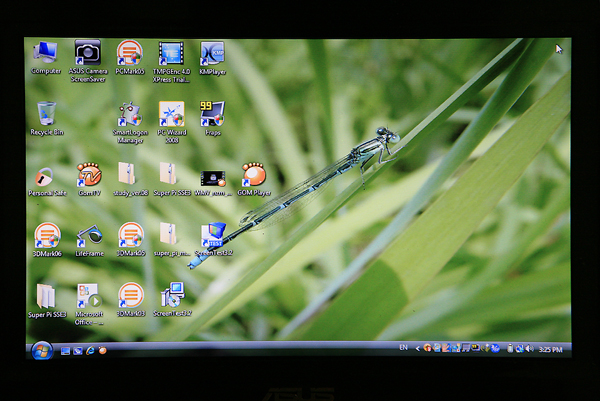
Task: Select the 3DMark03 shortcut
Action: coord(131,300)
